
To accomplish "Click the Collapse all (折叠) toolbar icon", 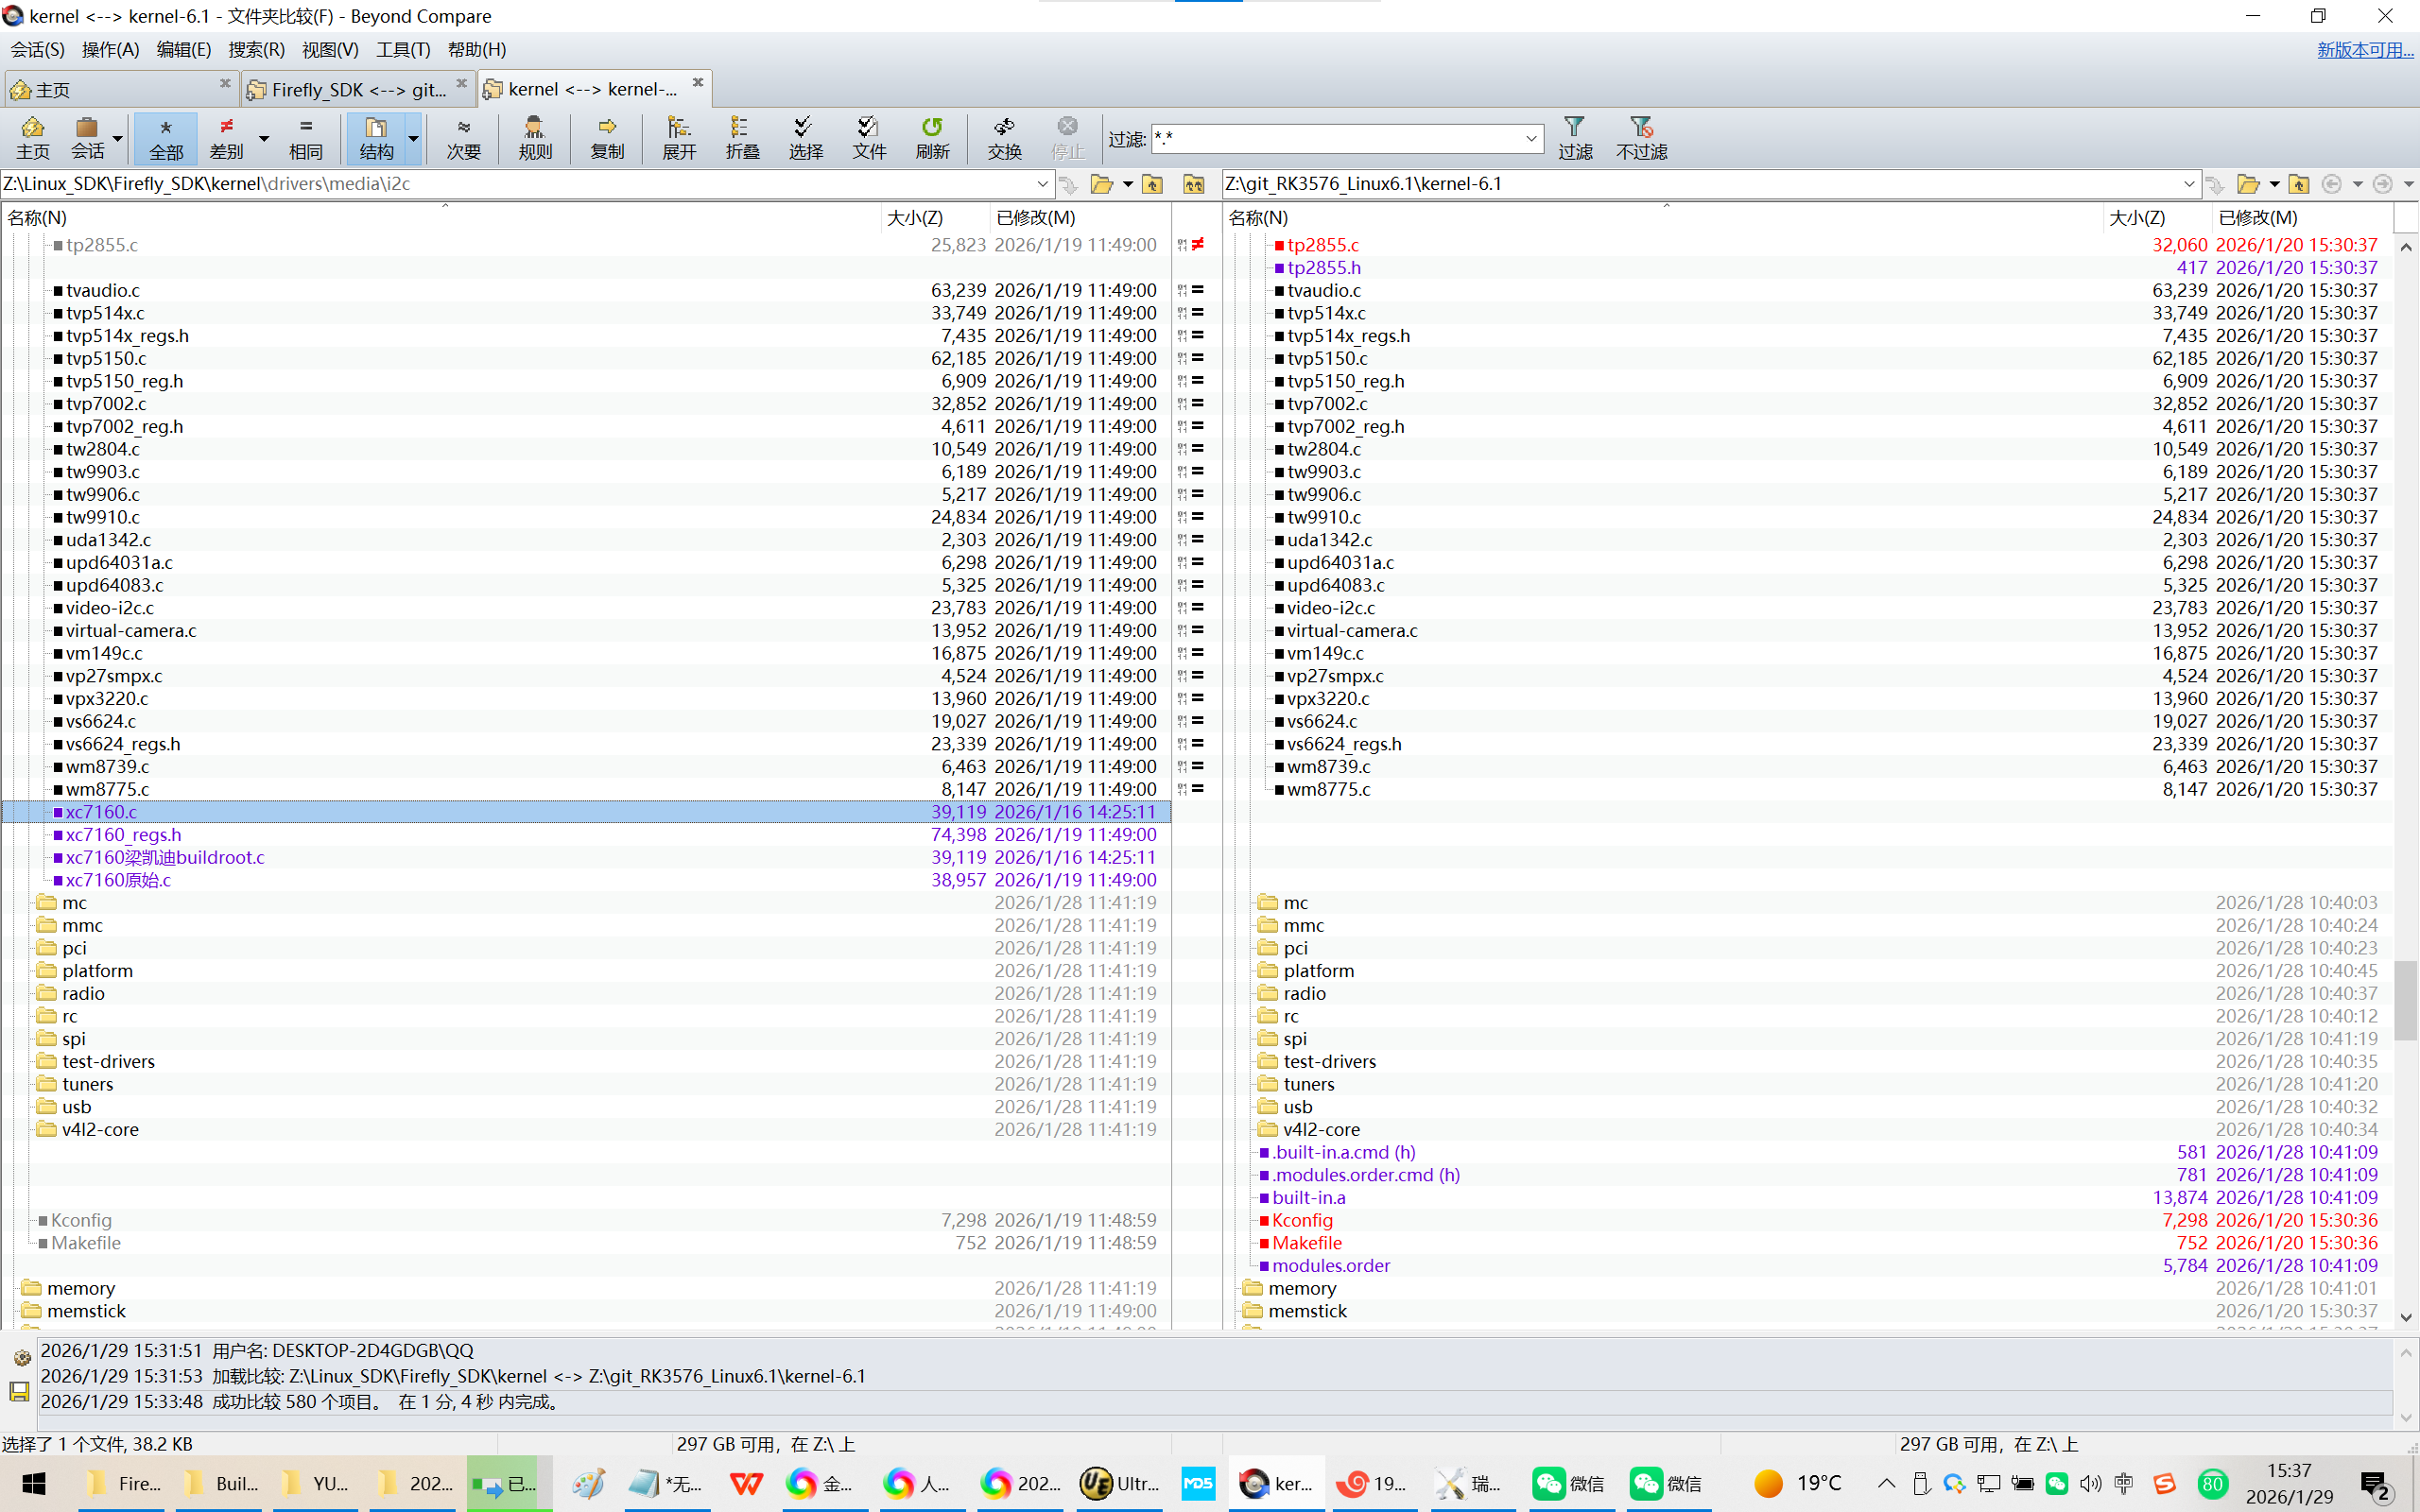I will [x=742, y=137].
